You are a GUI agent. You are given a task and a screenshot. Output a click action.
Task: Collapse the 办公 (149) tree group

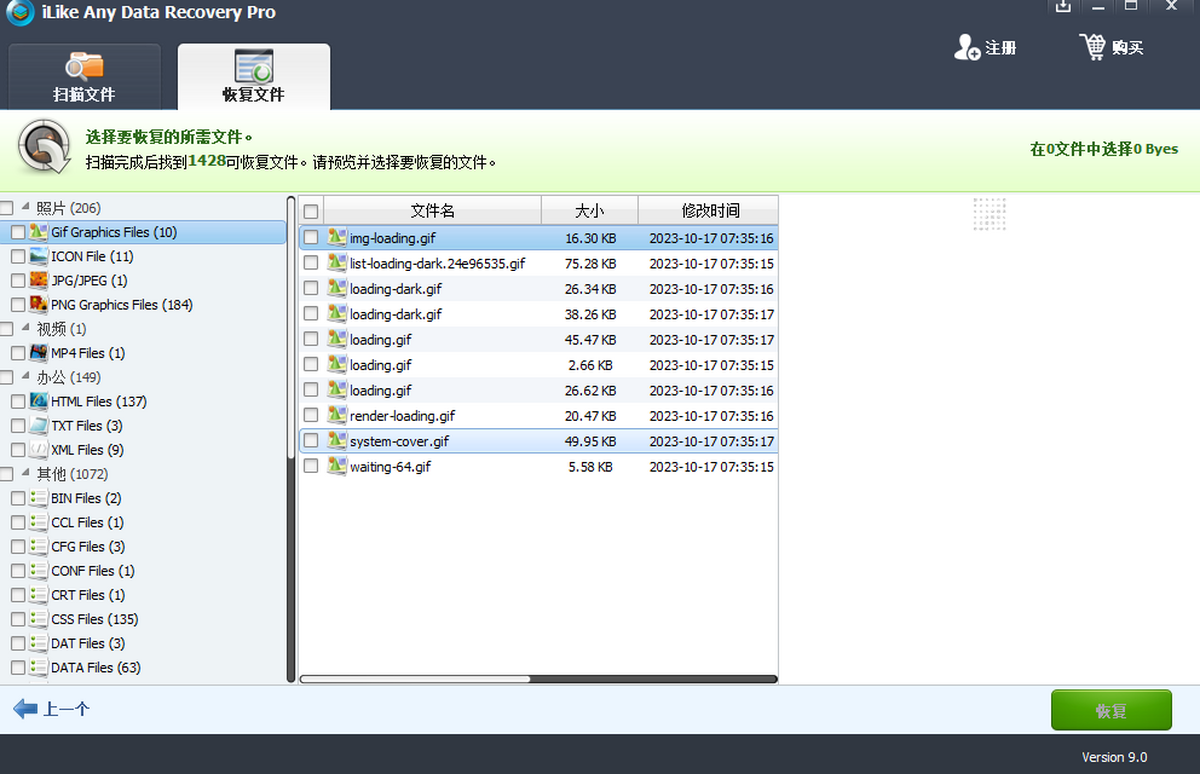[x=25, y=377]
